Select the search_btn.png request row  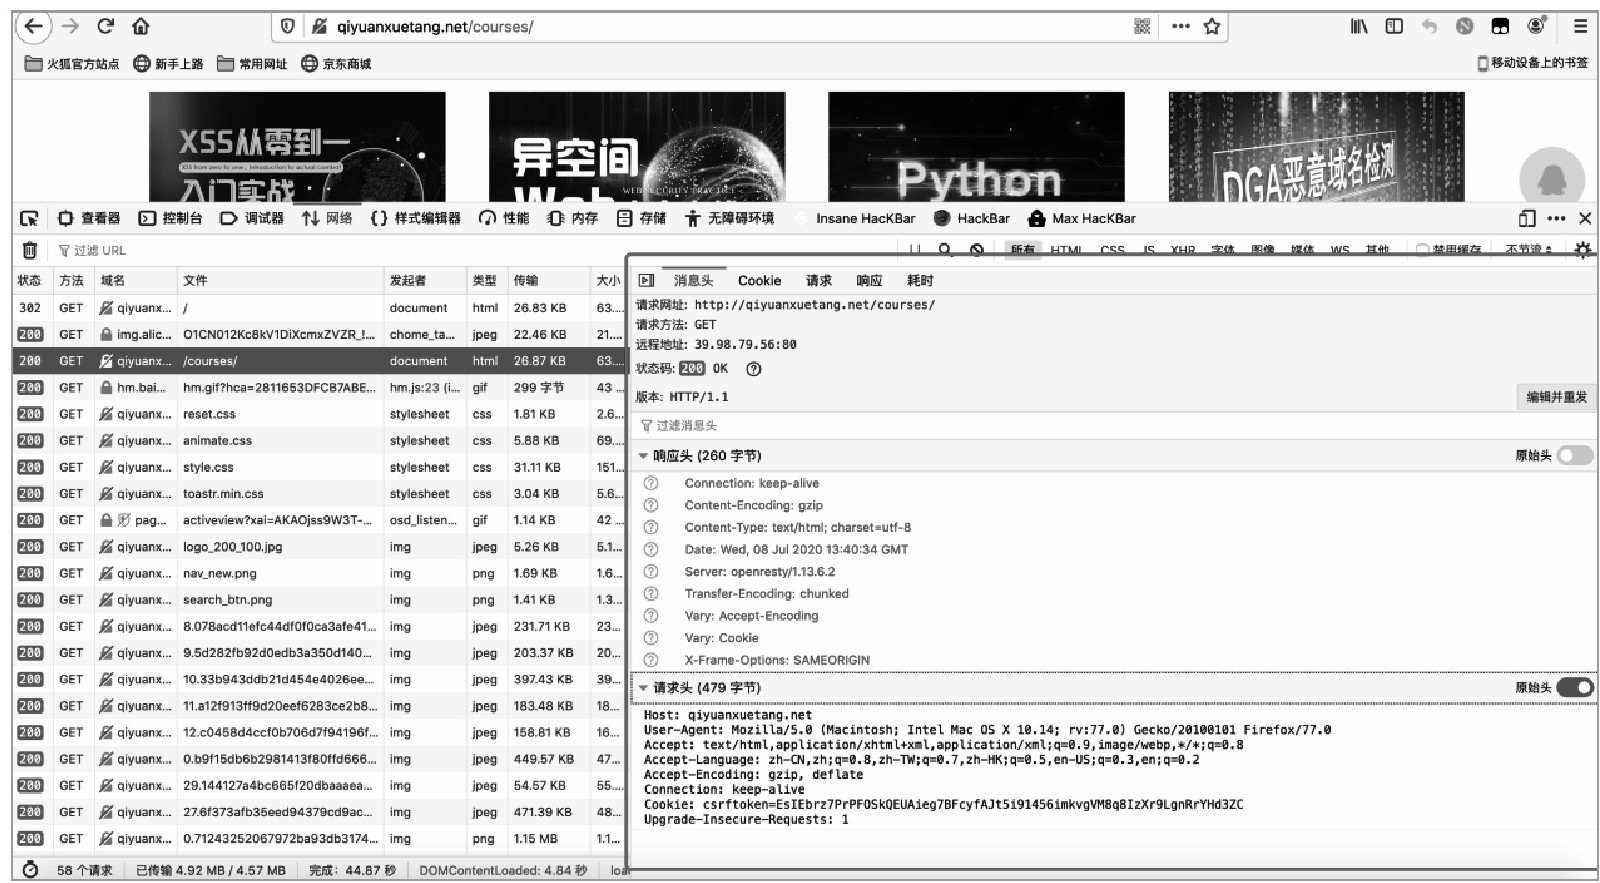[x=319, y=600]
